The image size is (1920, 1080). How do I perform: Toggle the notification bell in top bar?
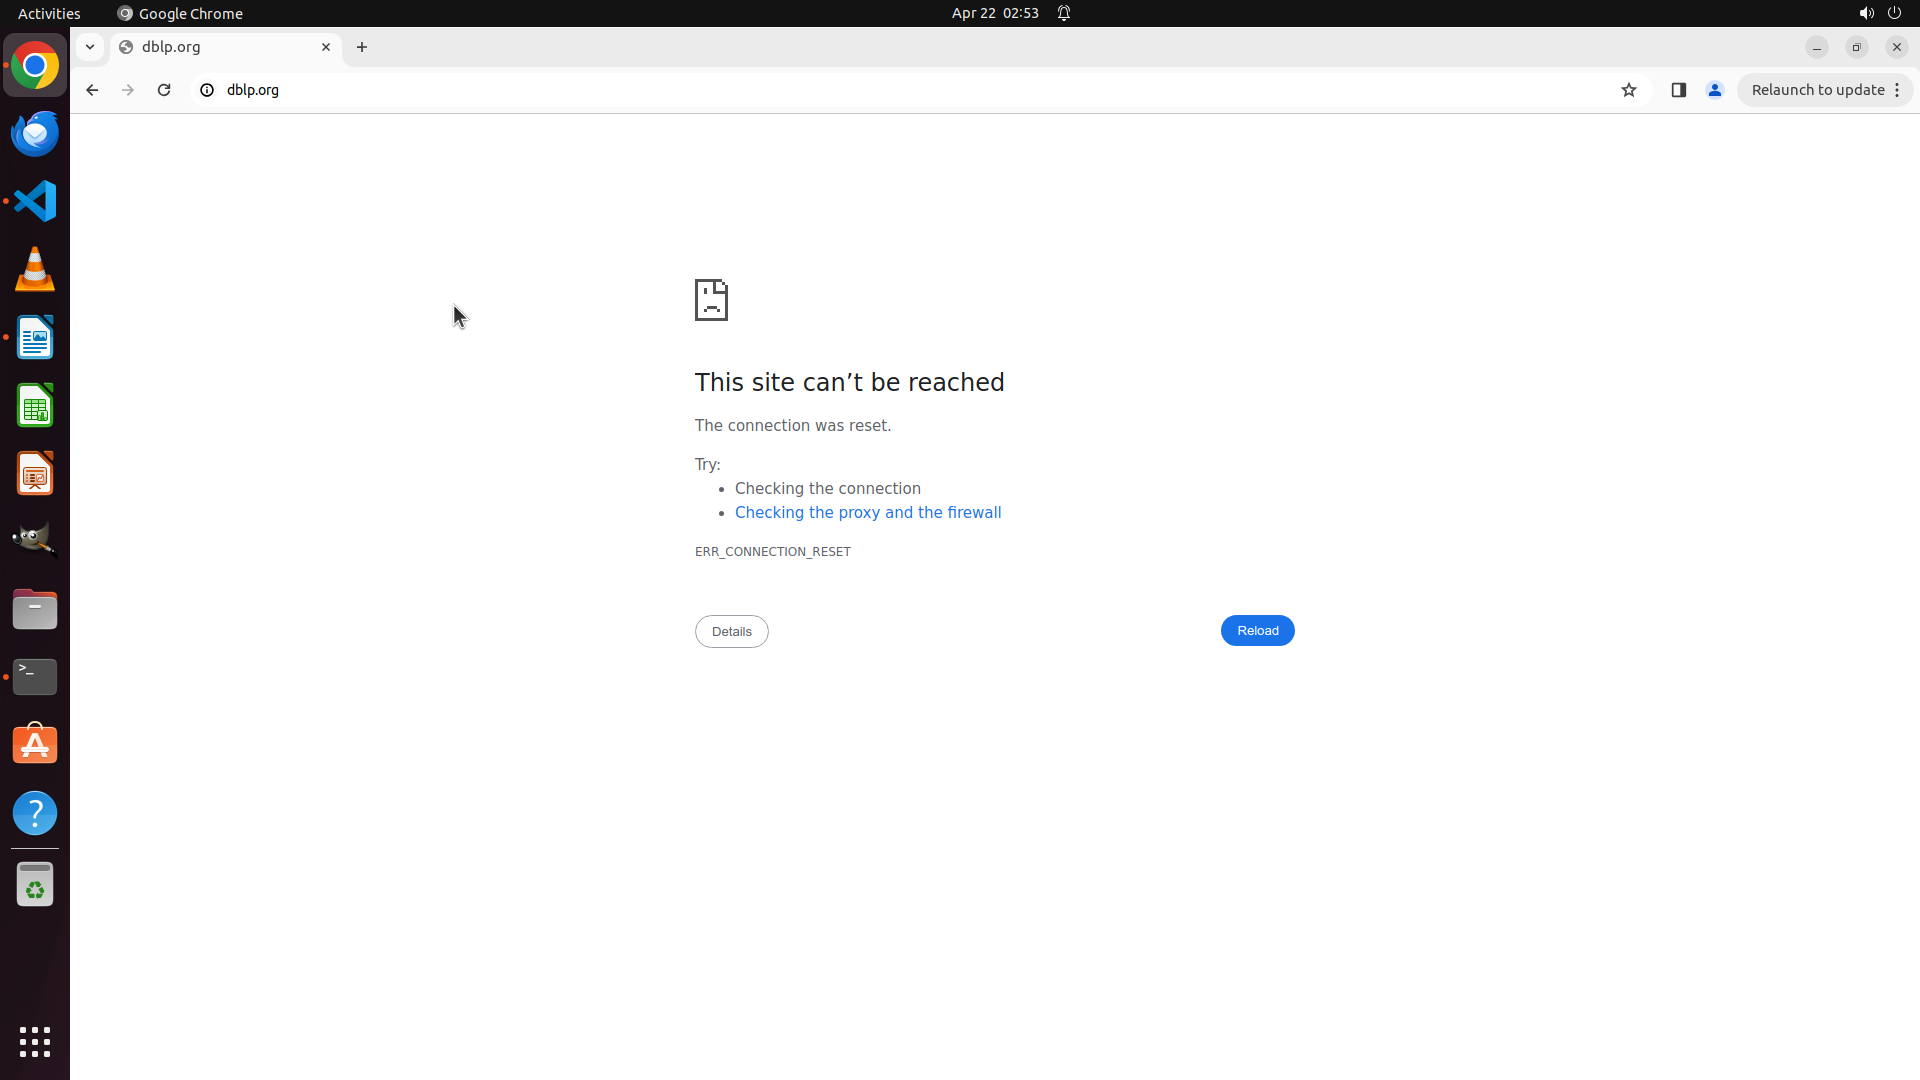pos(1064,13)
